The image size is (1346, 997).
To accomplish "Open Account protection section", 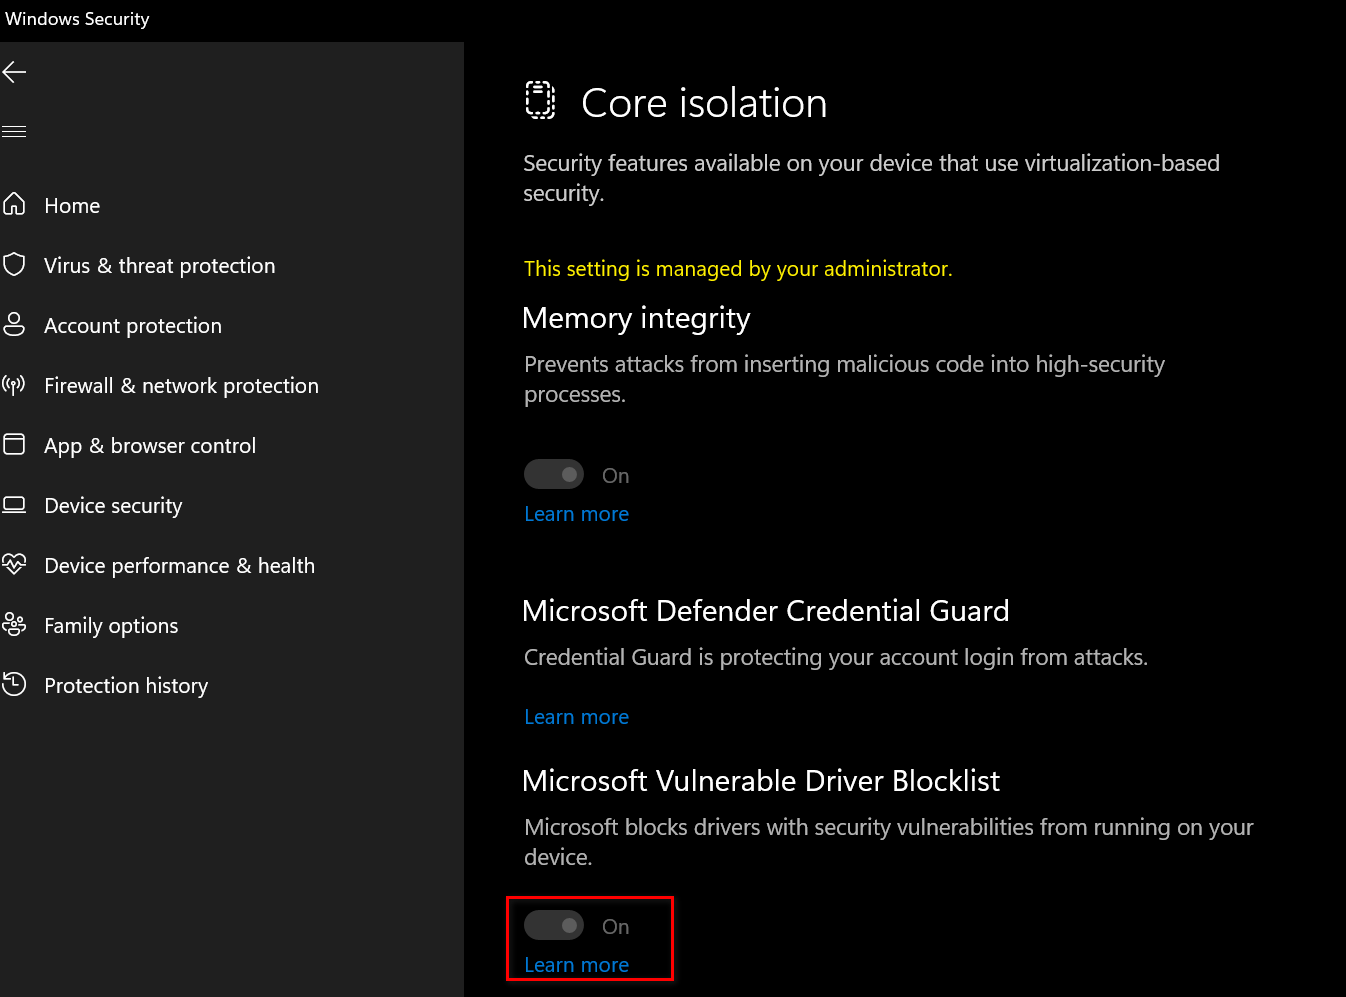I will 133,326.
